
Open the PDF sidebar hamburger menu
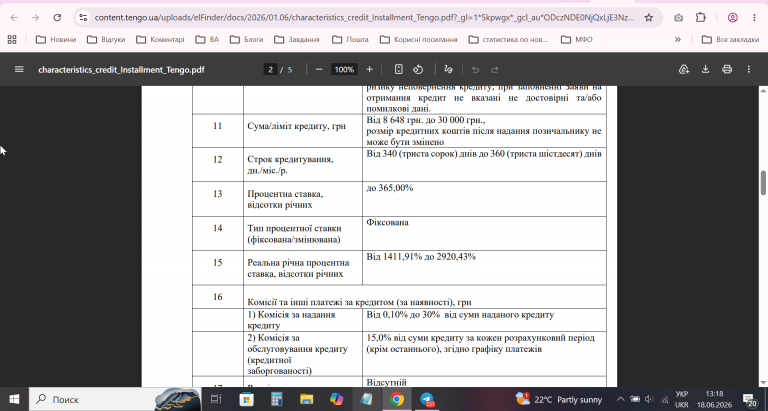pyautogui.click(x=19, y=70)
